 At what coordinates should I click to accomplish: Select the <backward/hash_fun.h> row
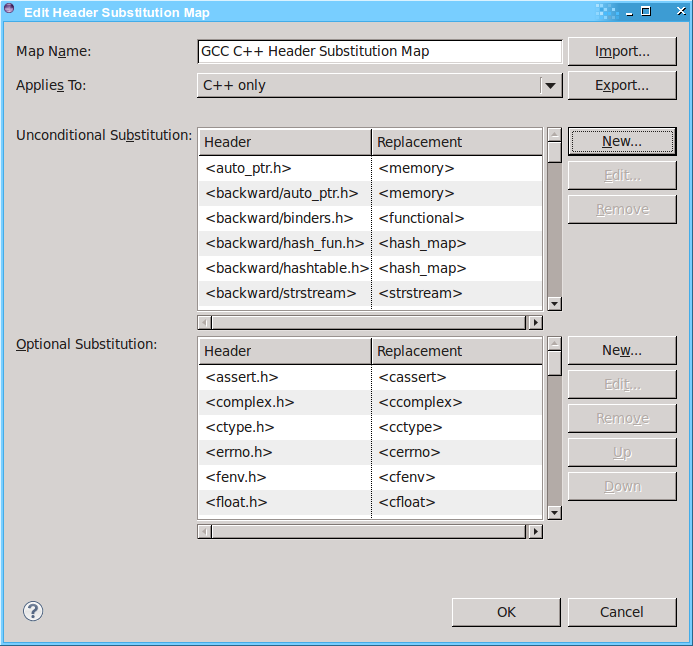pos(370,243)
